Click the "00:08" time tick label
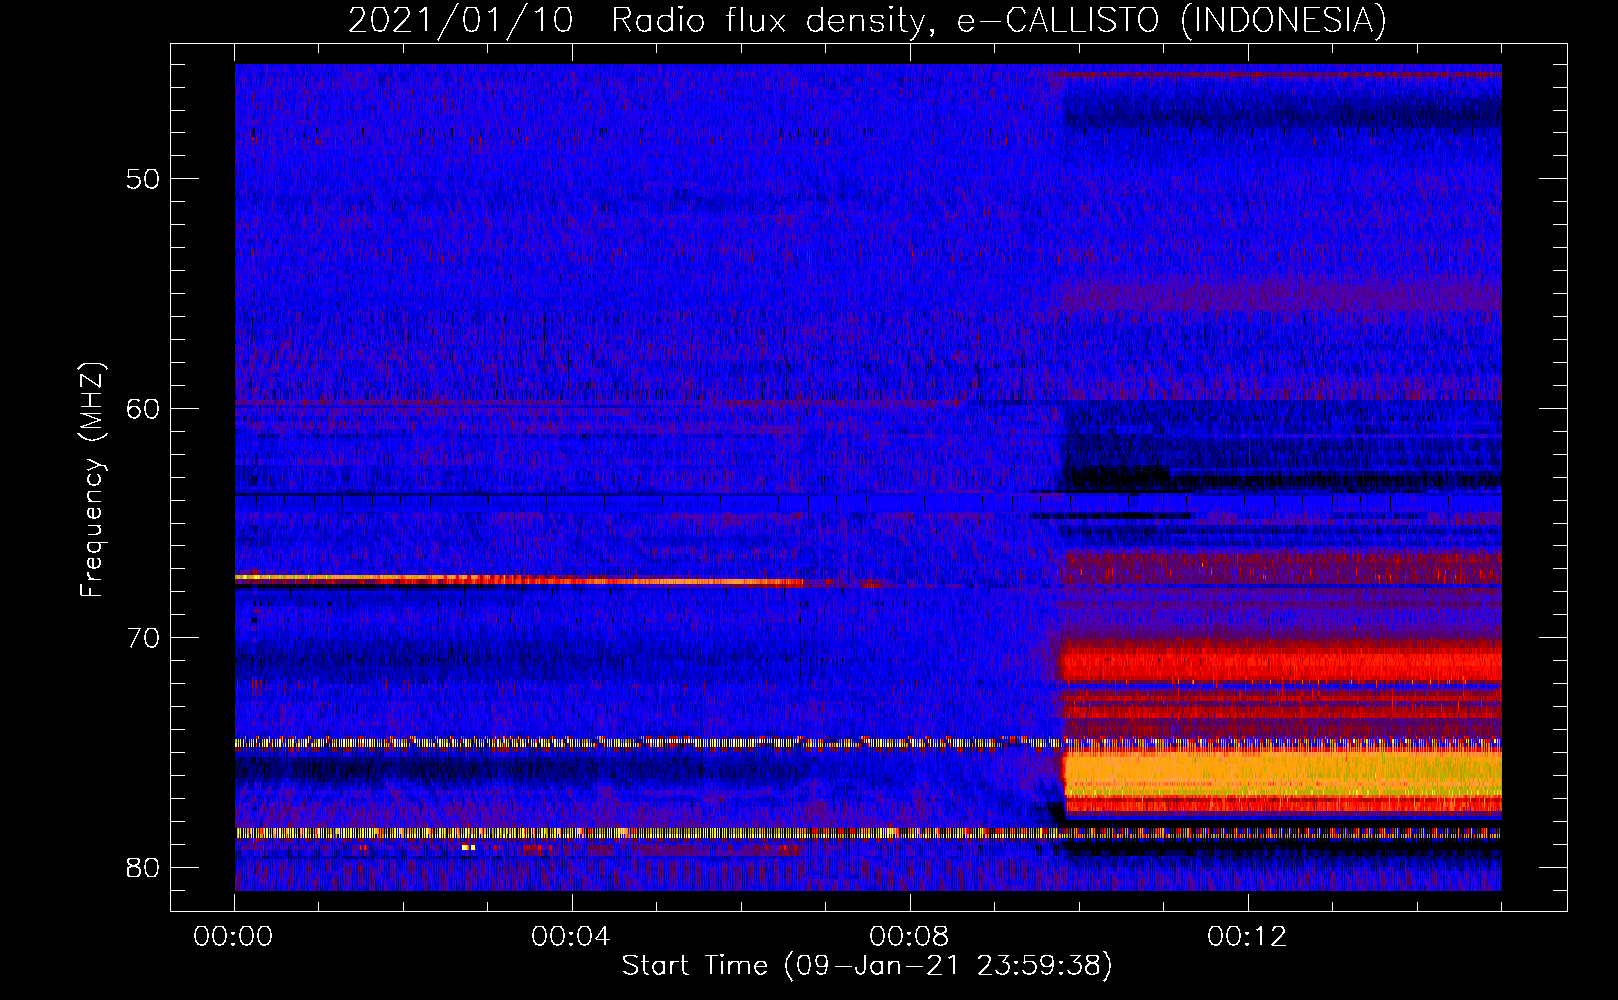1618x1000 pixels. pos(909,937)
